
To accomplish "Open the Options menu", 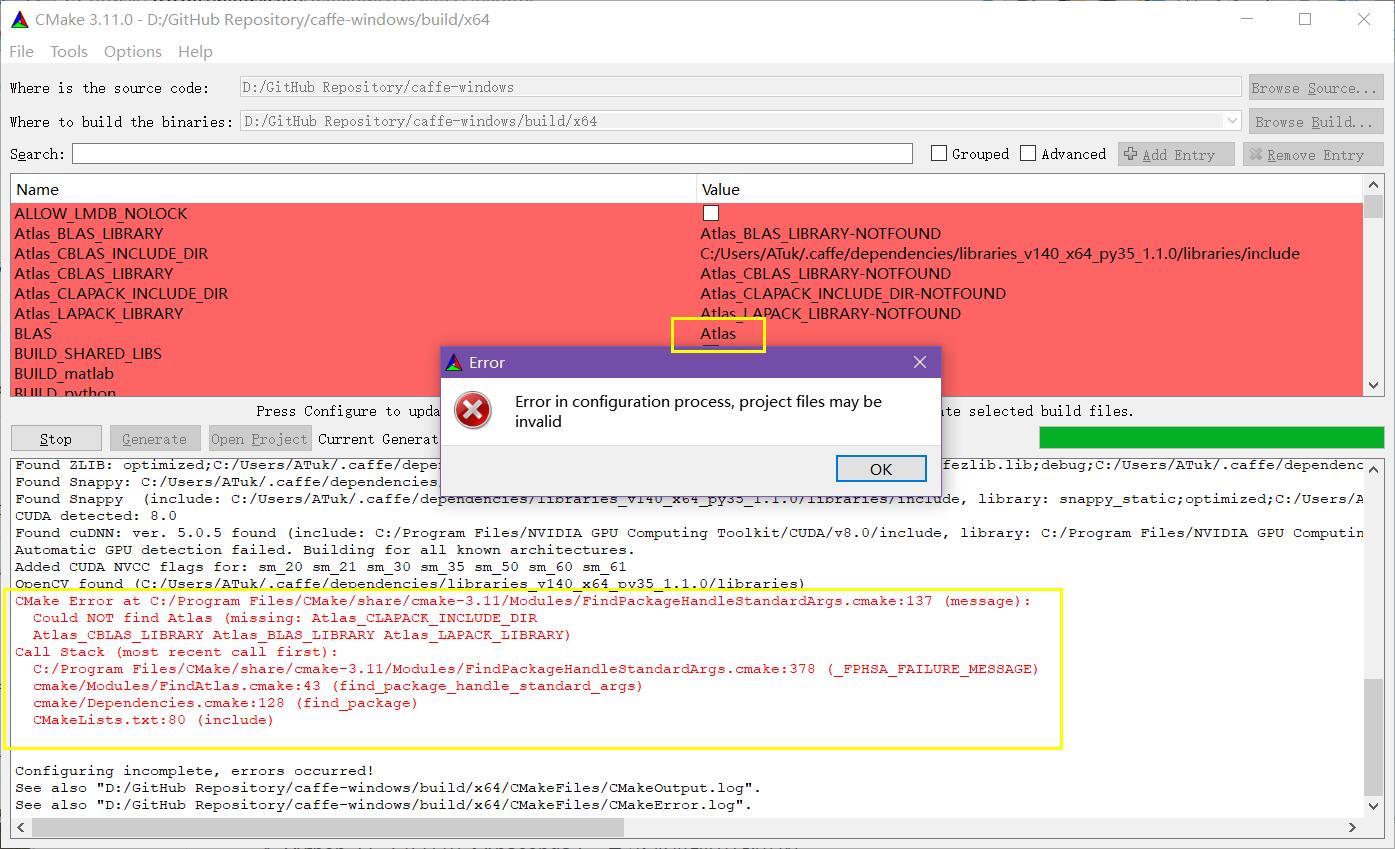I will [133, 51].
